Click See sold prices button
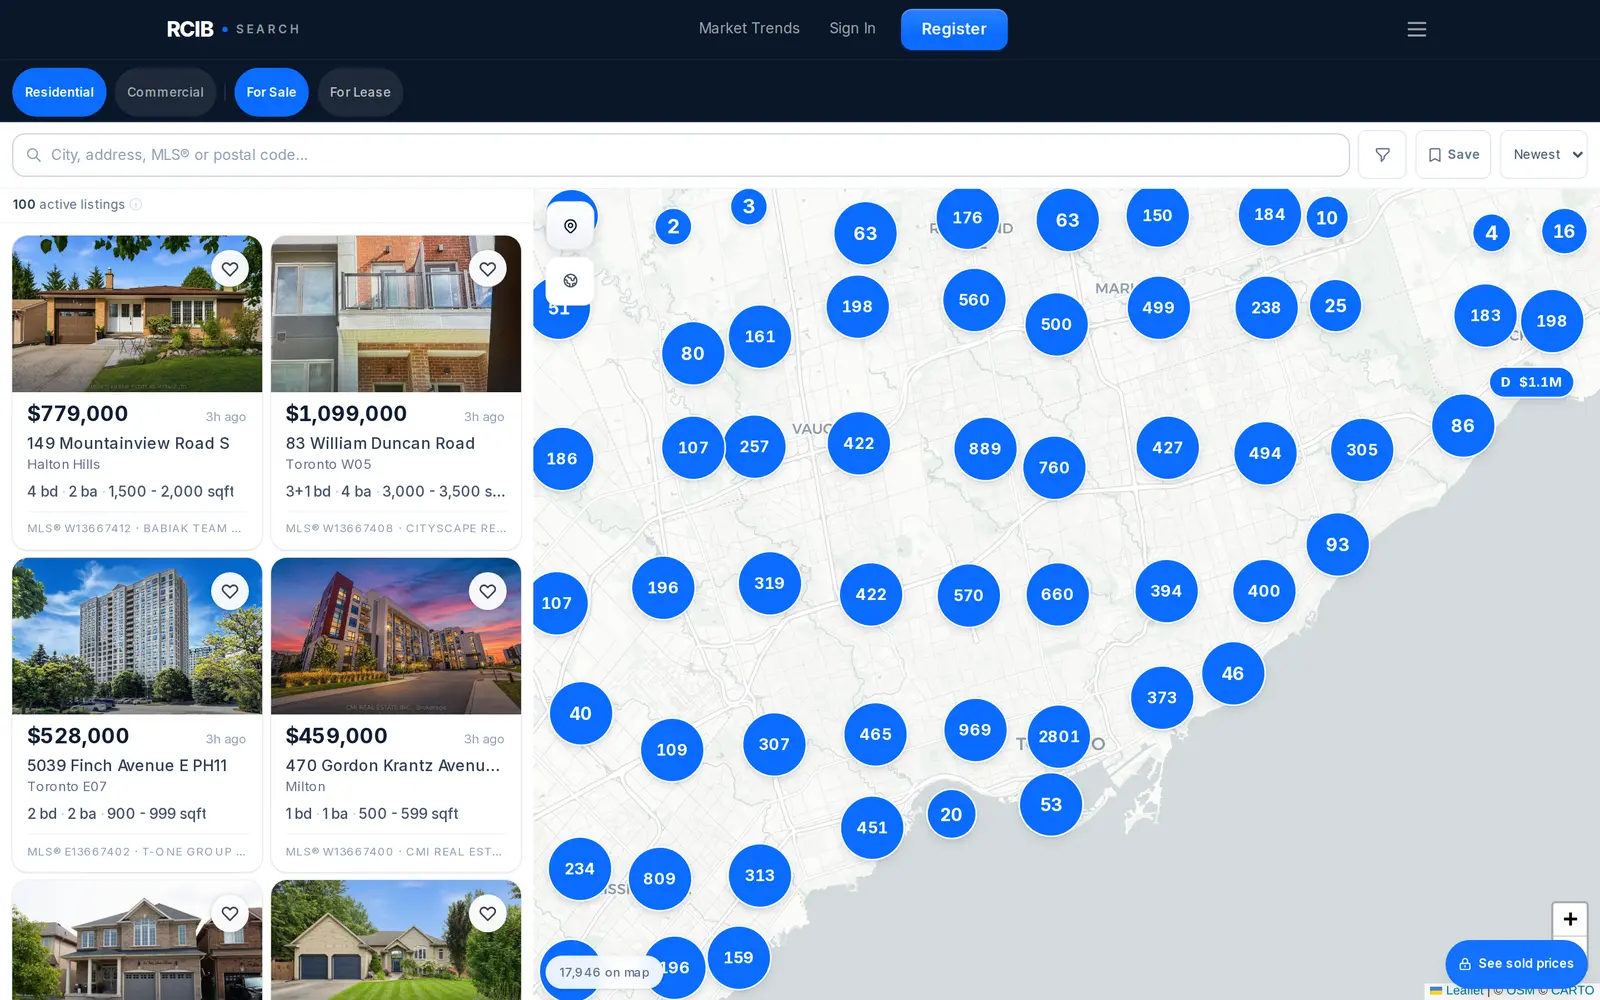The image size is (1600, 1000). (1516, 964)
